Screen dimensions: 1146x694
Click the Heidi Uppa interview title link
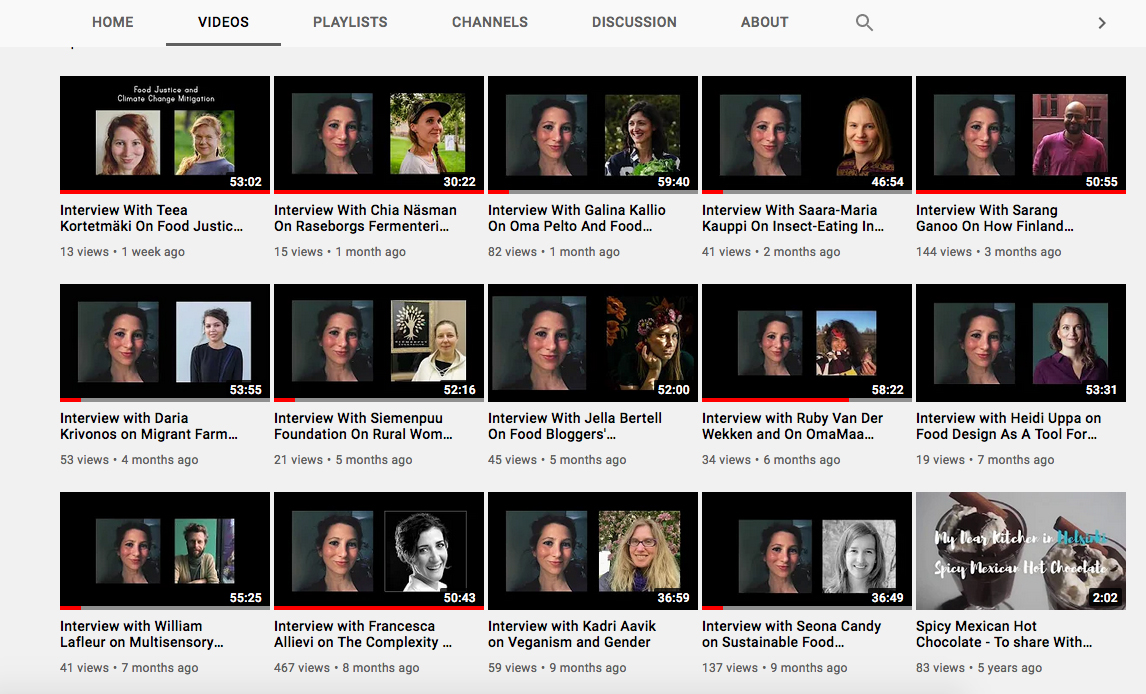coord(1008,426)
